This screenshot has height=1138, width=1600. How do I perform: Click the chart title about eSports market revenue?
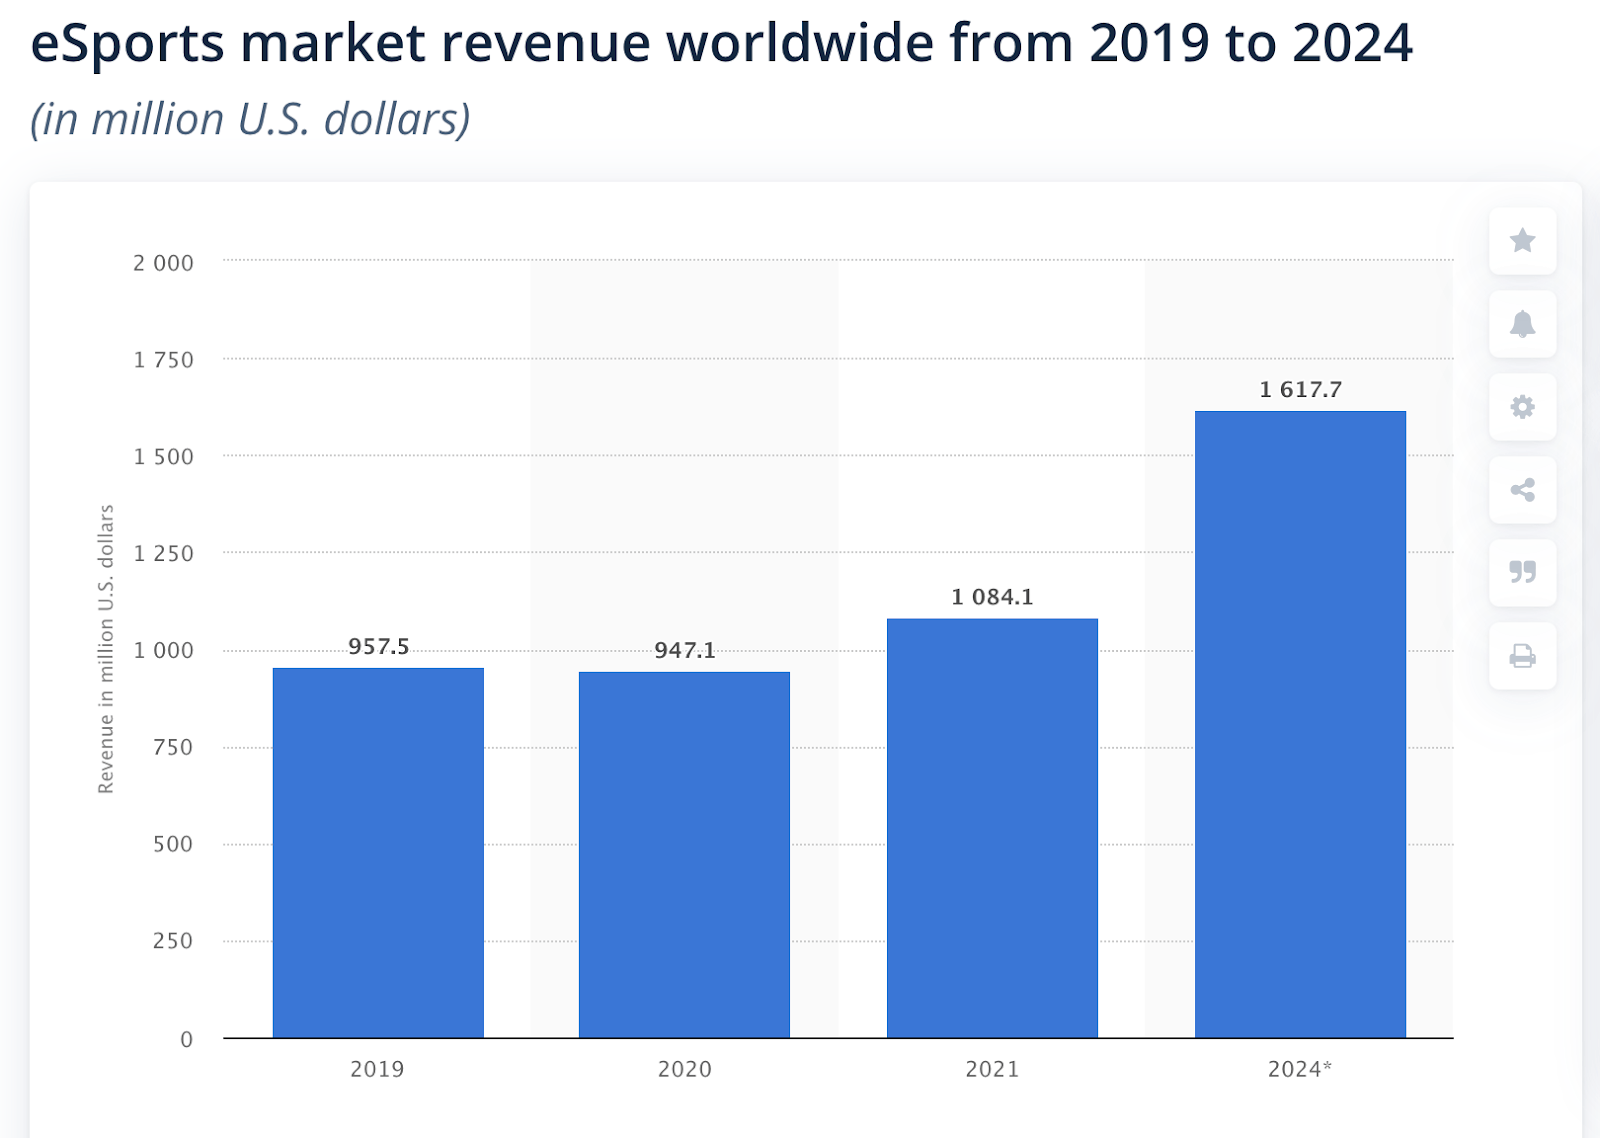721,43
